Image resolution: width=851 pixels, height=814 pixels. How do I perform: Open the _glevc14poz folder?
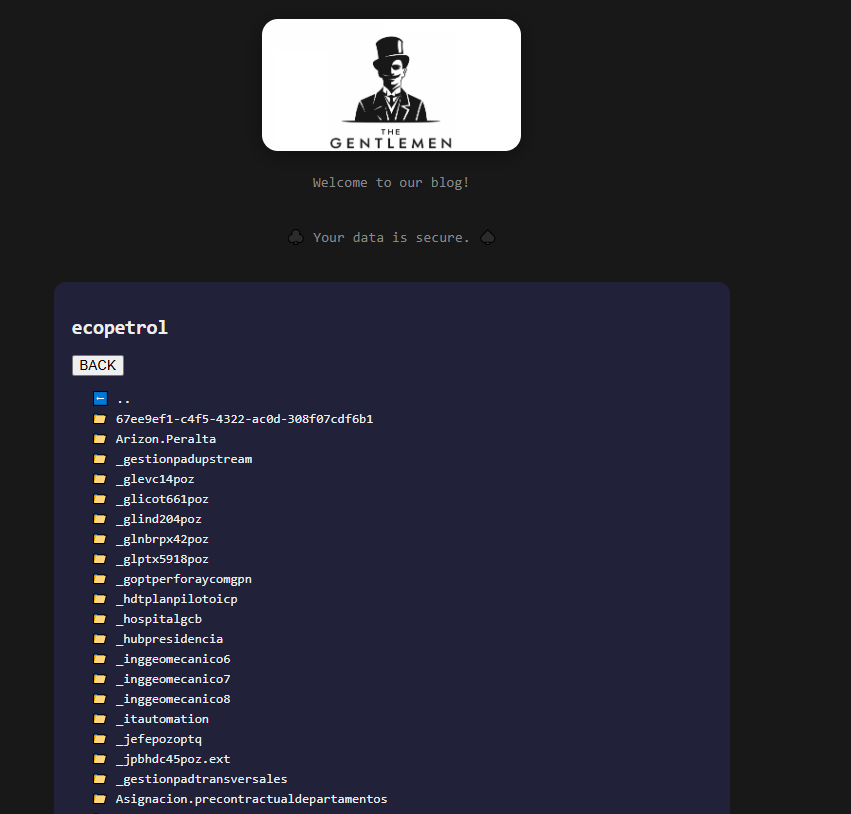(x=155, y=479)
